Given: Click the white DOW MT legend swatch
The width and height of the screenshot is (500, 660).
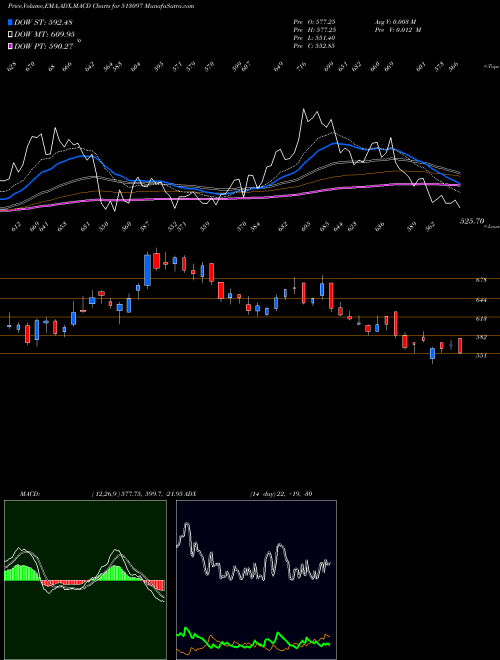Looking at the screenshot, I should click(x=10, y=35).
